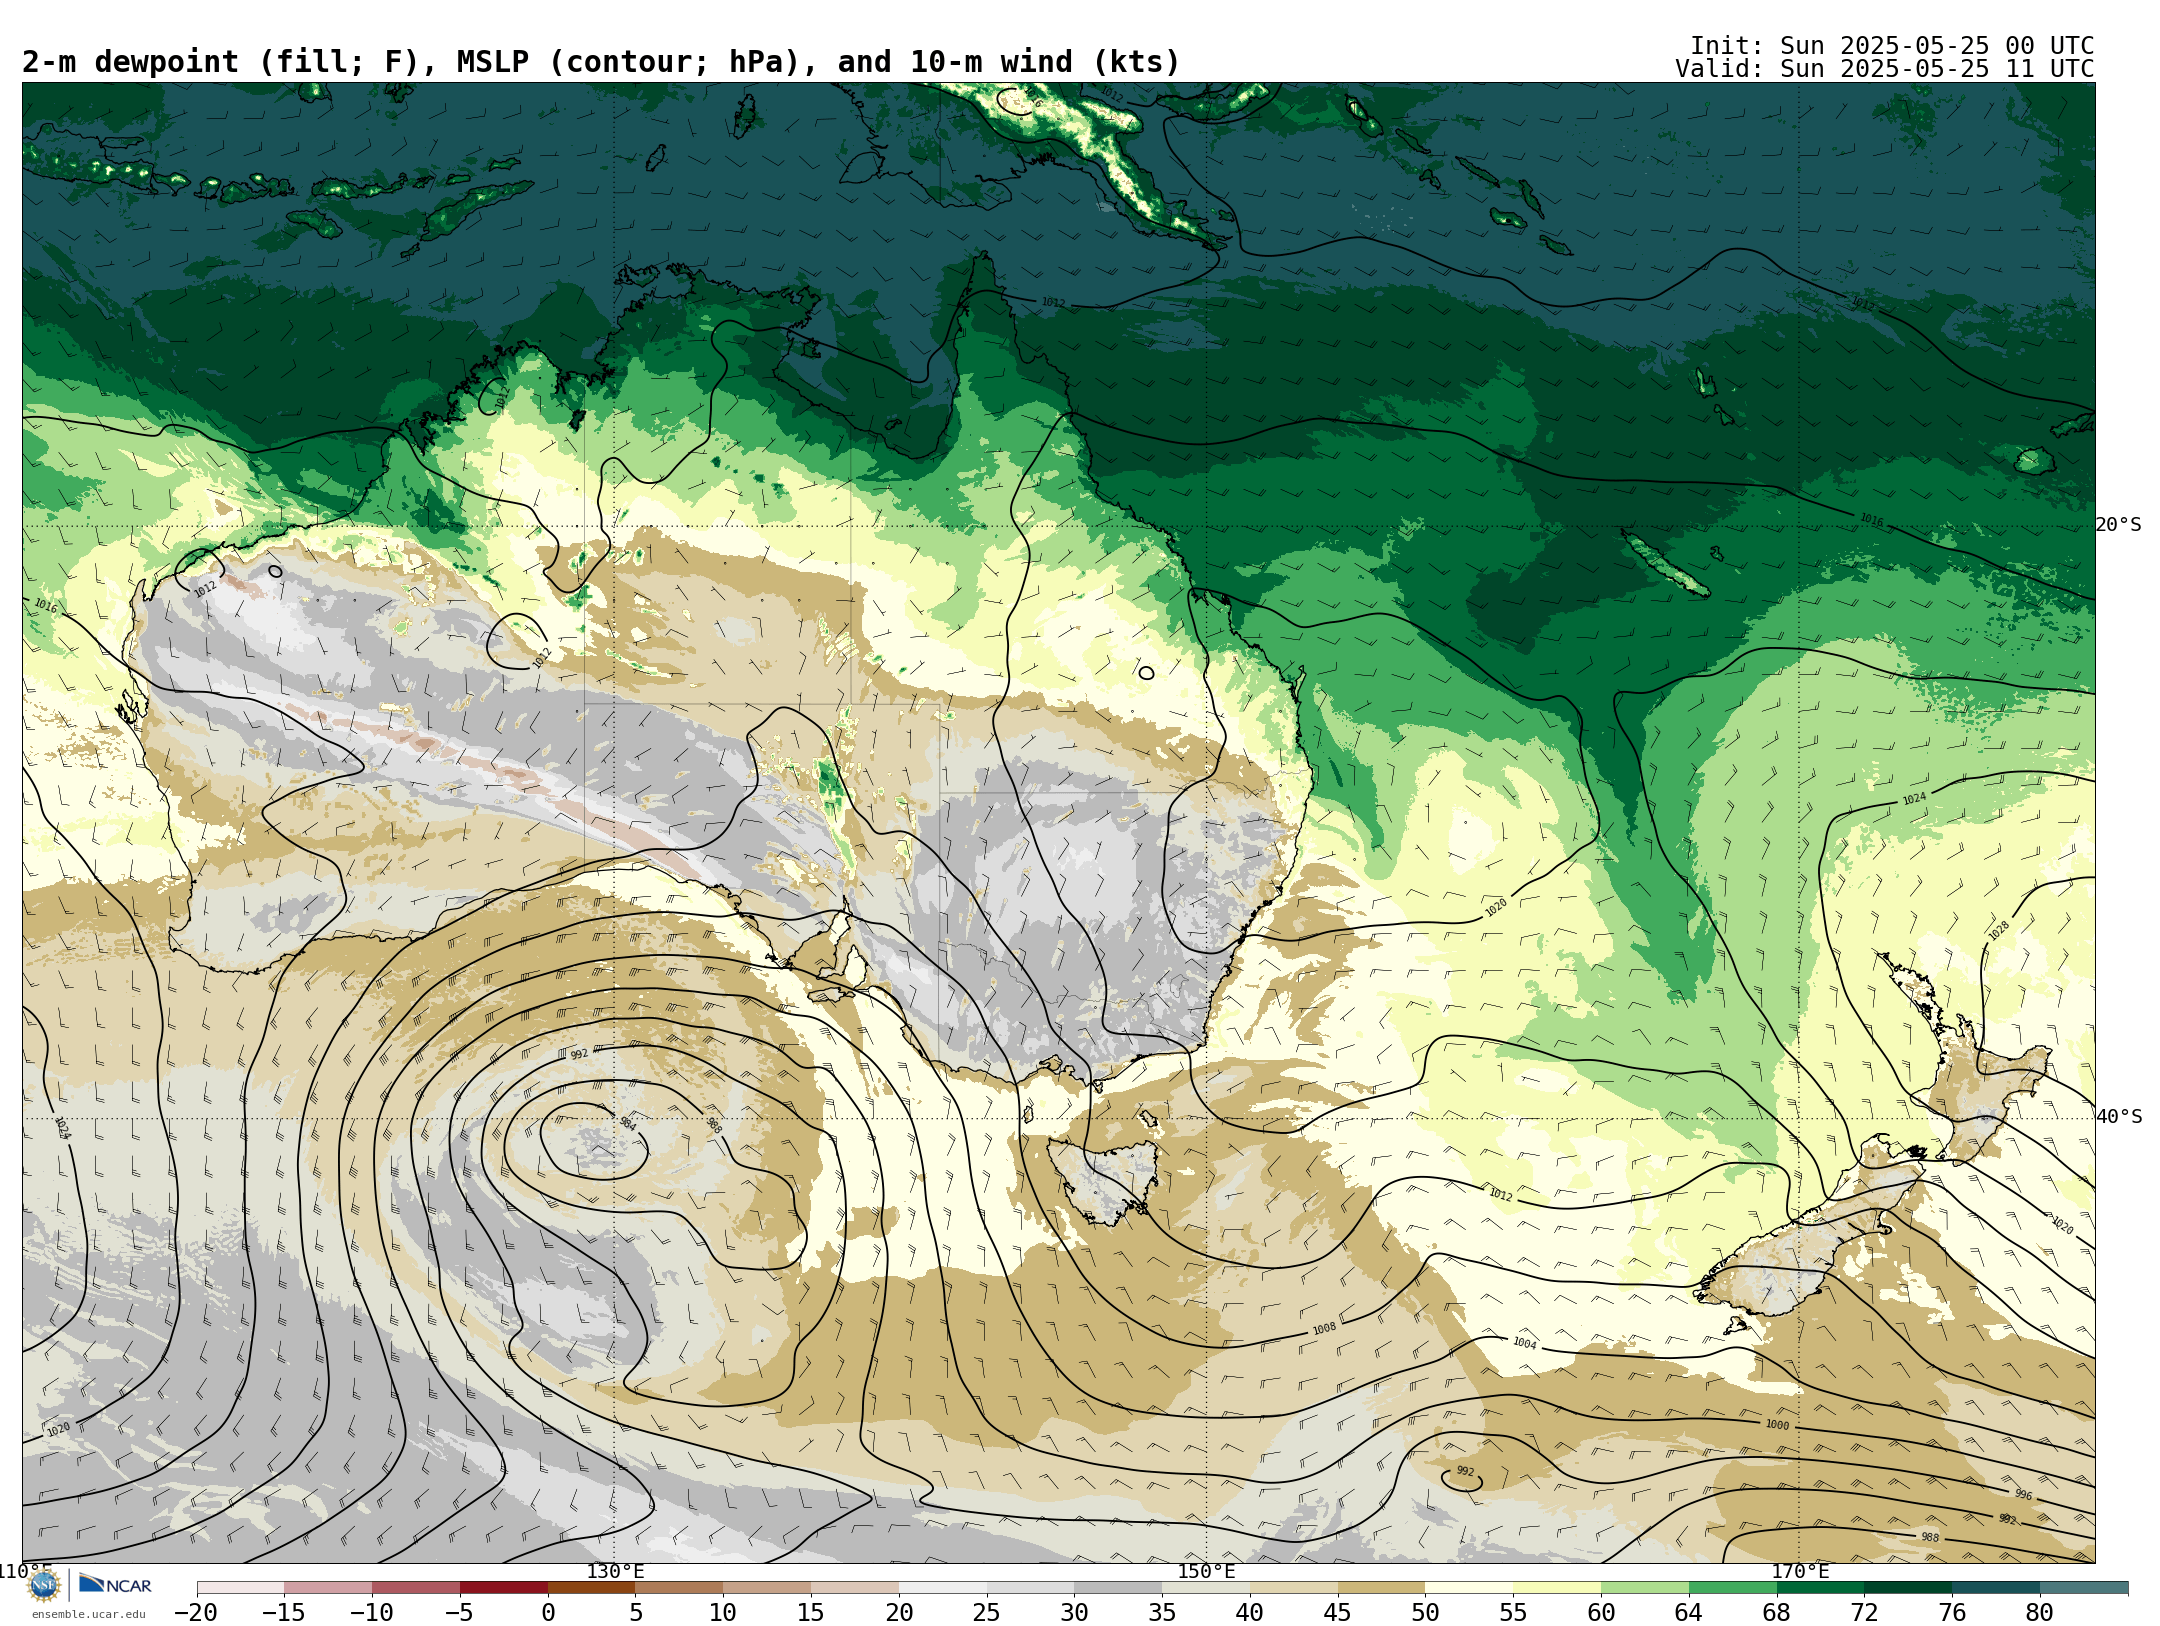Open the ensemble.ucar.edu link text

click(x=88, y=1614)
